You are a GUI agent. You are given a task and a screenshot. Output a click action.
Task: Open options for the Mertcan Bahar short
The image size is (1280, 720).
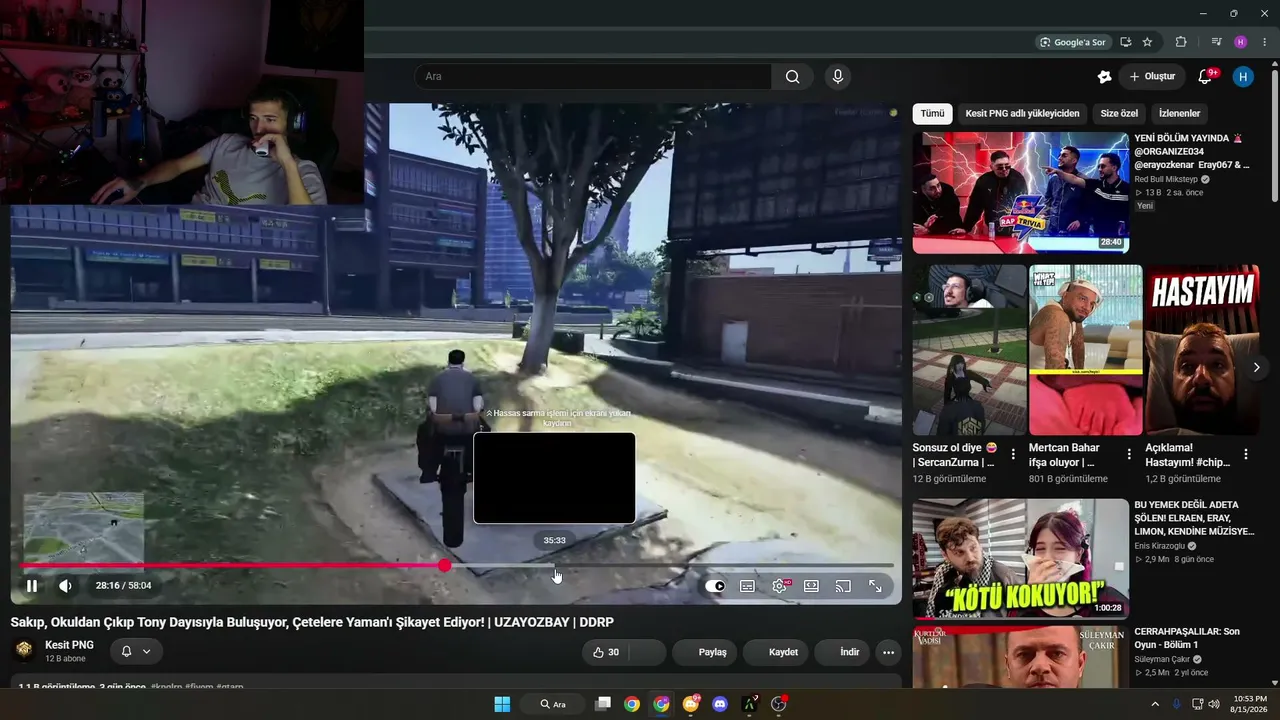click(1129, 455)
